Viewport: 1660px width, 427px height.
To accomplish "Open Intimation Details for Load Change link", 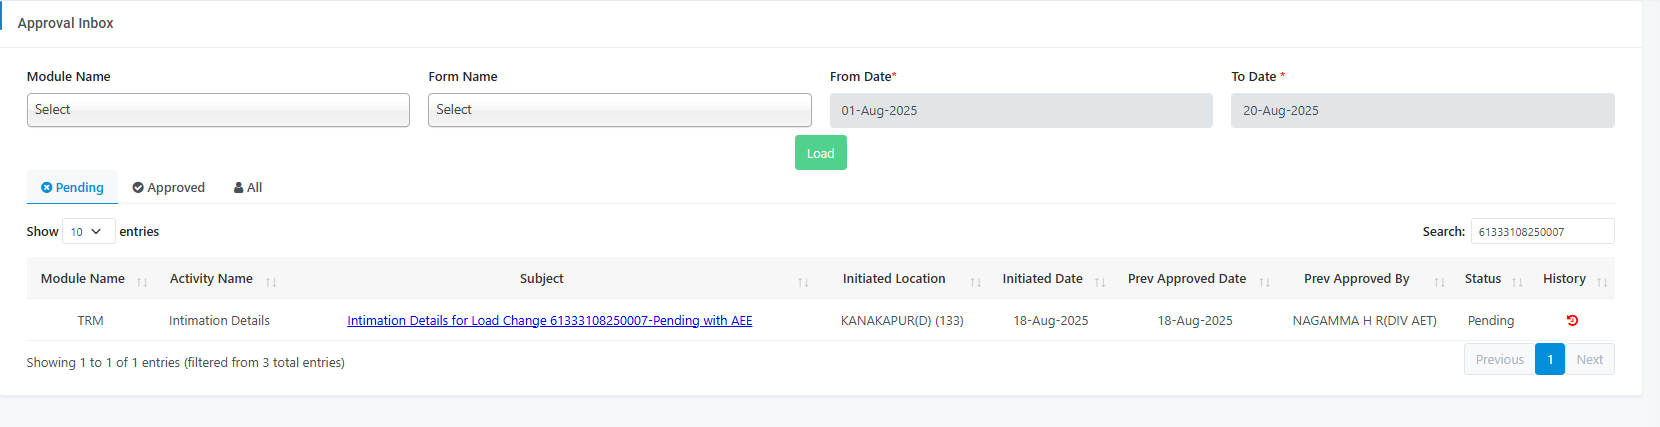I will tap(549, 321).
